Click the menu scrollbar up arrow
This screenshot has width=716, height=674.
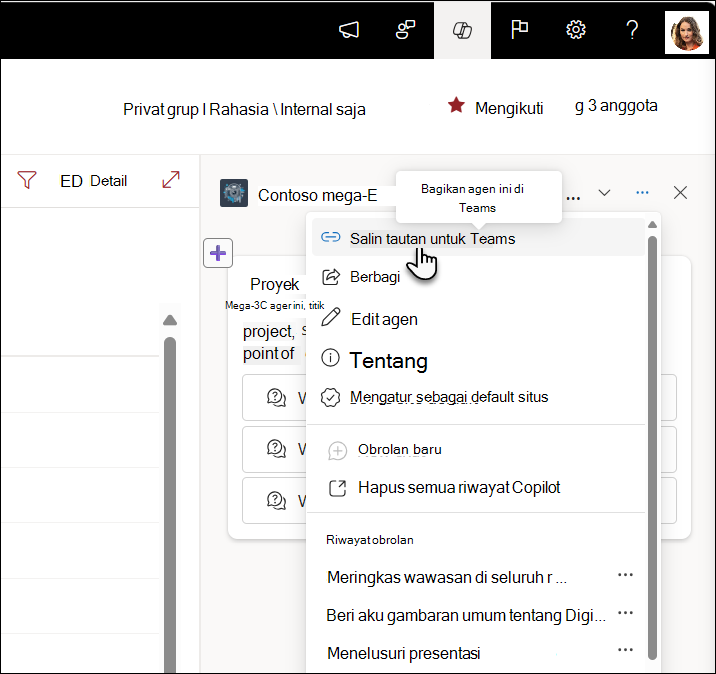[653, 224]
